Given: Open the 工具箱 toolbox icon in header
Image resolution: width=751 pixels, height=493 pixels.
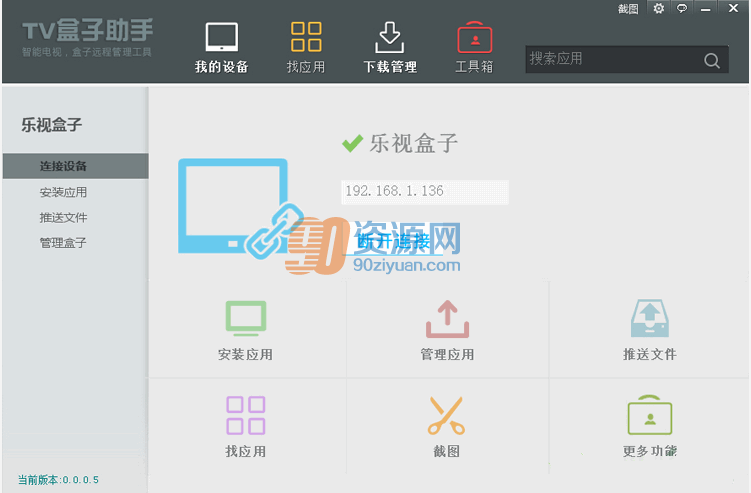Looking at the screenshot, I should pos(474,37).
